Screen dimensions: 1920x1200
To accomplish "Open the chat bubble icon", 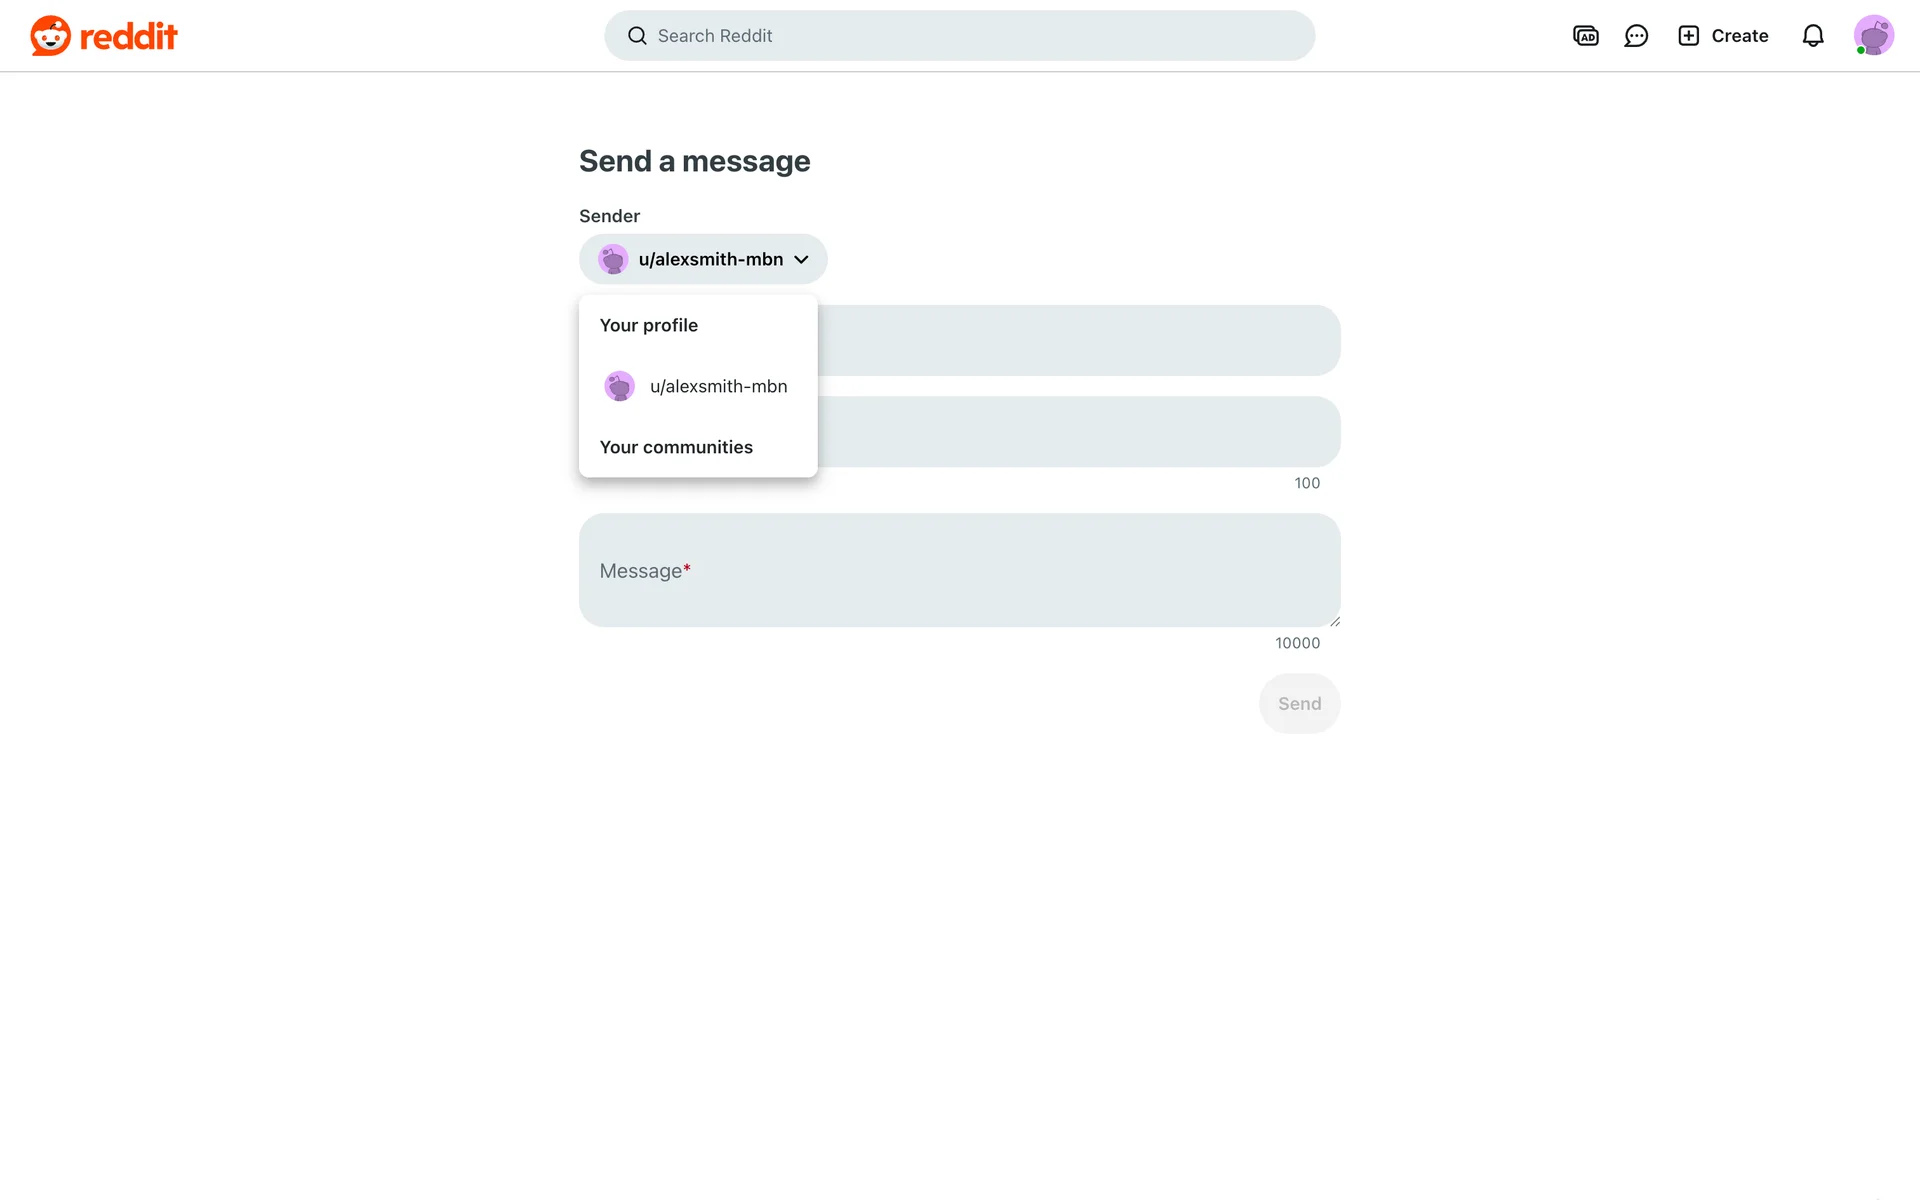I will tap(1636, 36).
